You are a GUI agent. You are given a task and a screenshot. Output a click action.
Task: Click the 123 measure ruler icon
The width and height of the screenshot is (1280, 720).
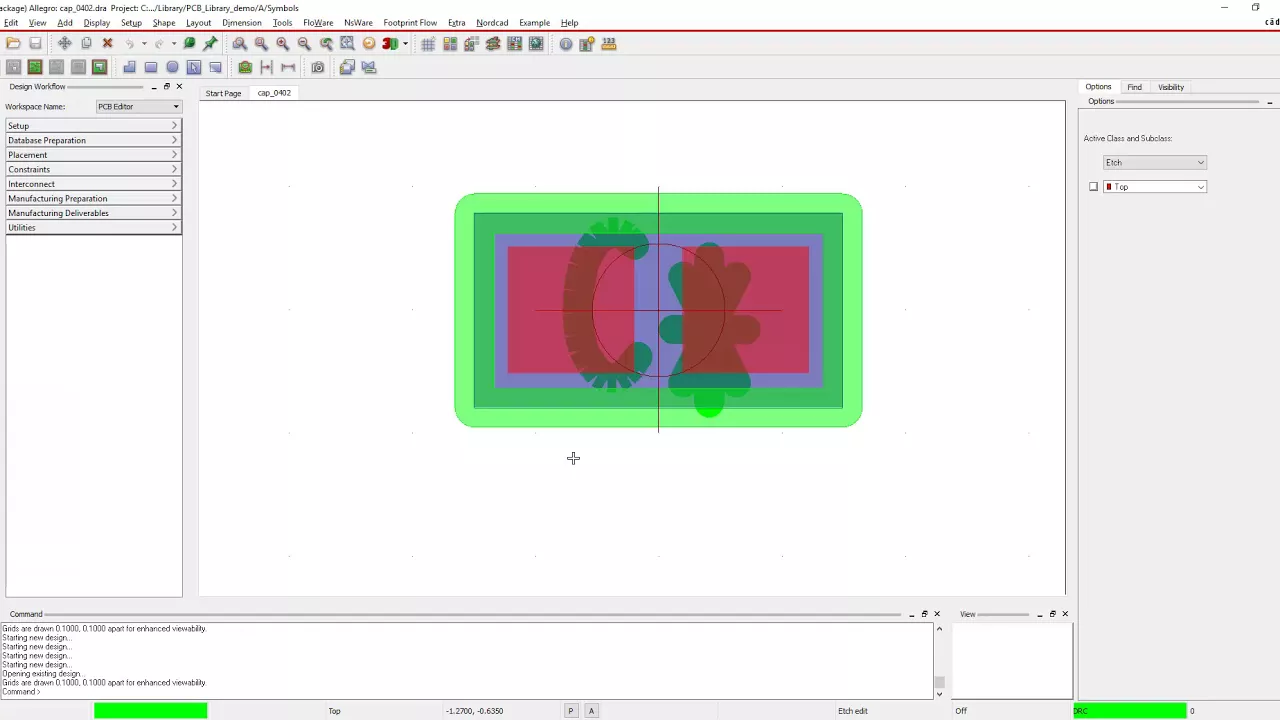point(609,43)
